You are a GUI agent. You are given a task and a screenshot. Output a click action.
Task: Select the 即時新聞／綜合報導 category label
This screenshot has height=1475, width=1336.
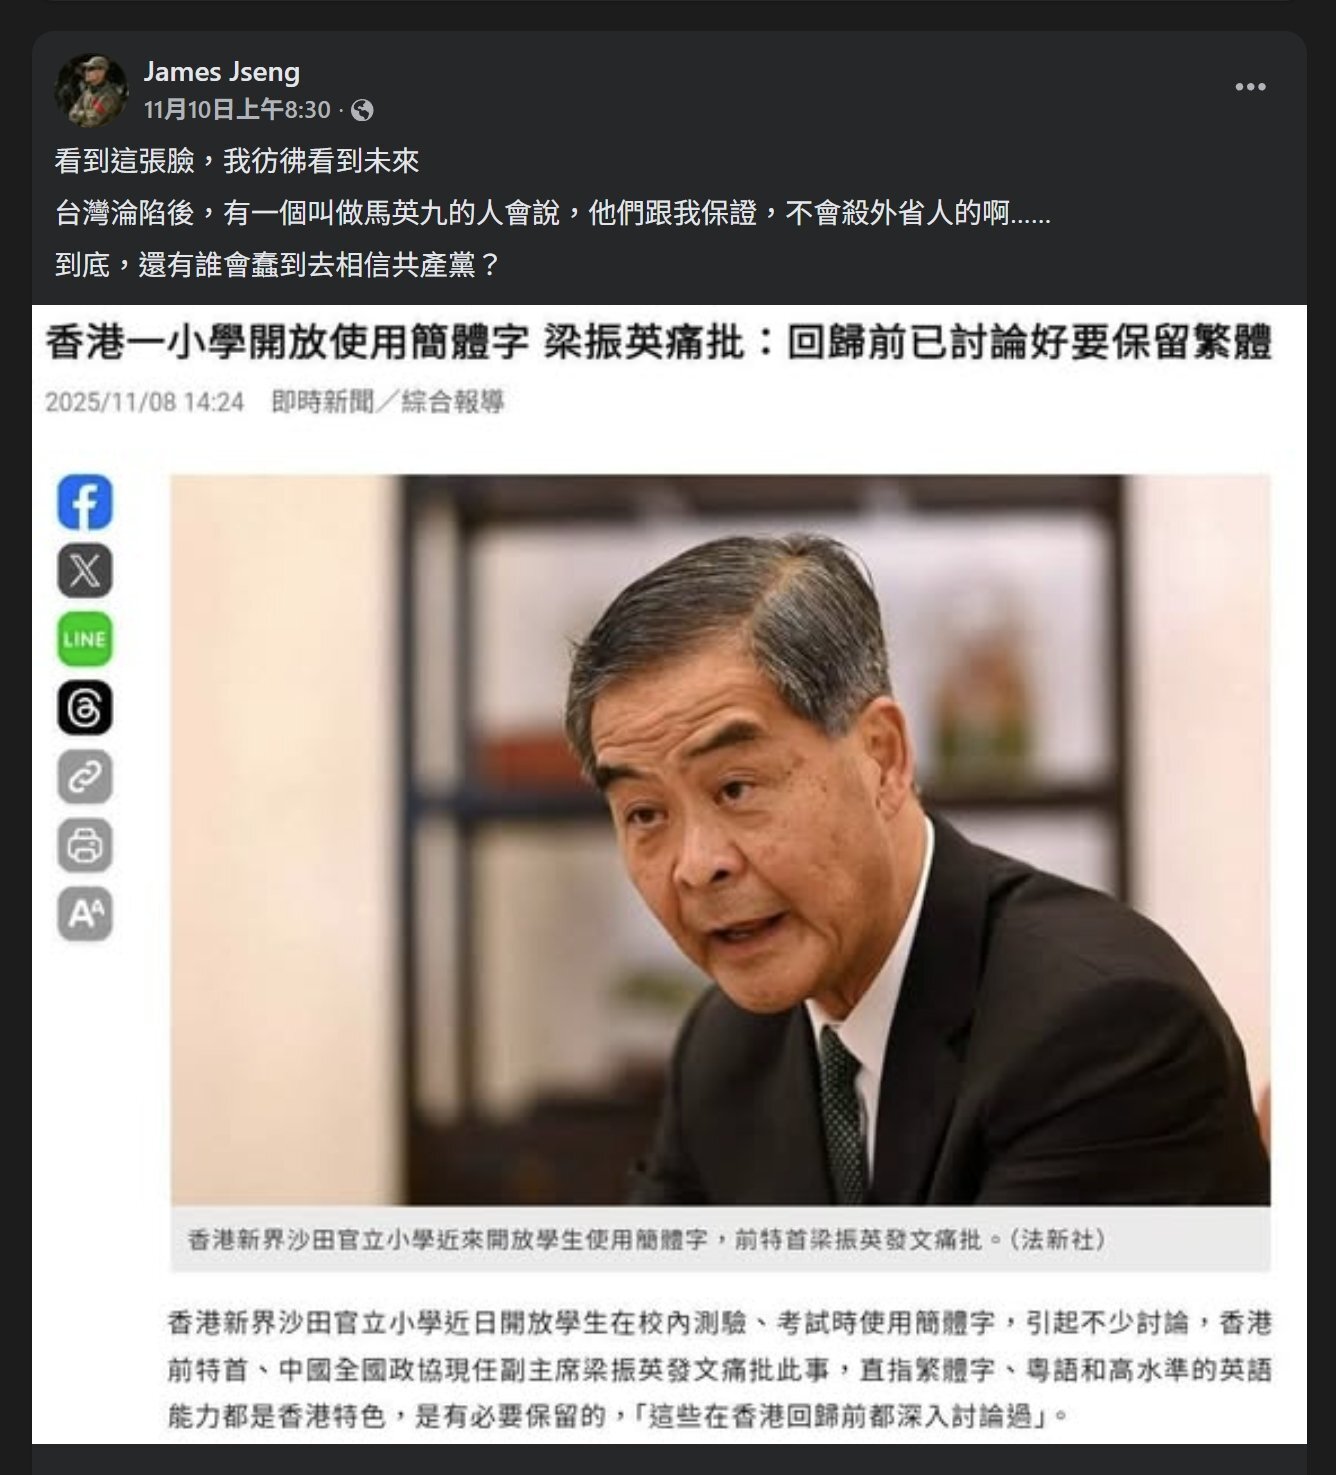tap(388, 402)
